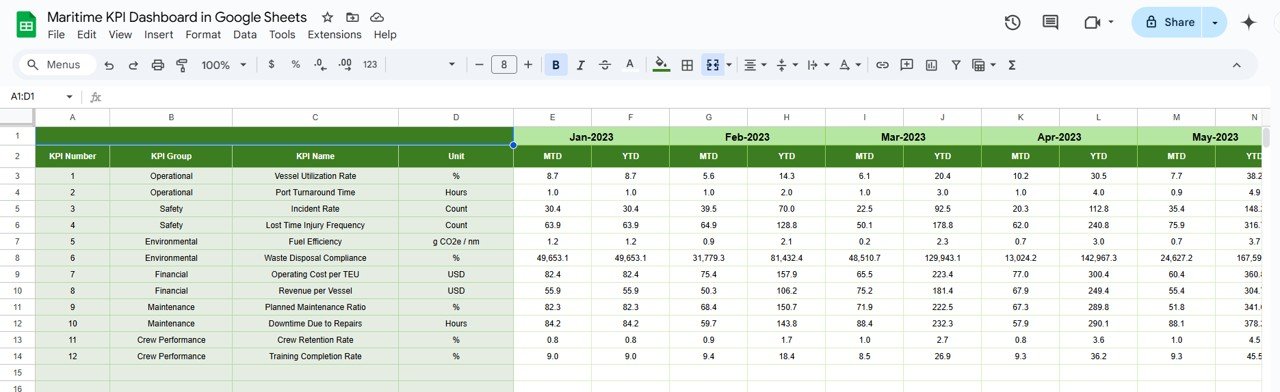
Task: Click the print icon in toolbar
Action: [157, 65]
